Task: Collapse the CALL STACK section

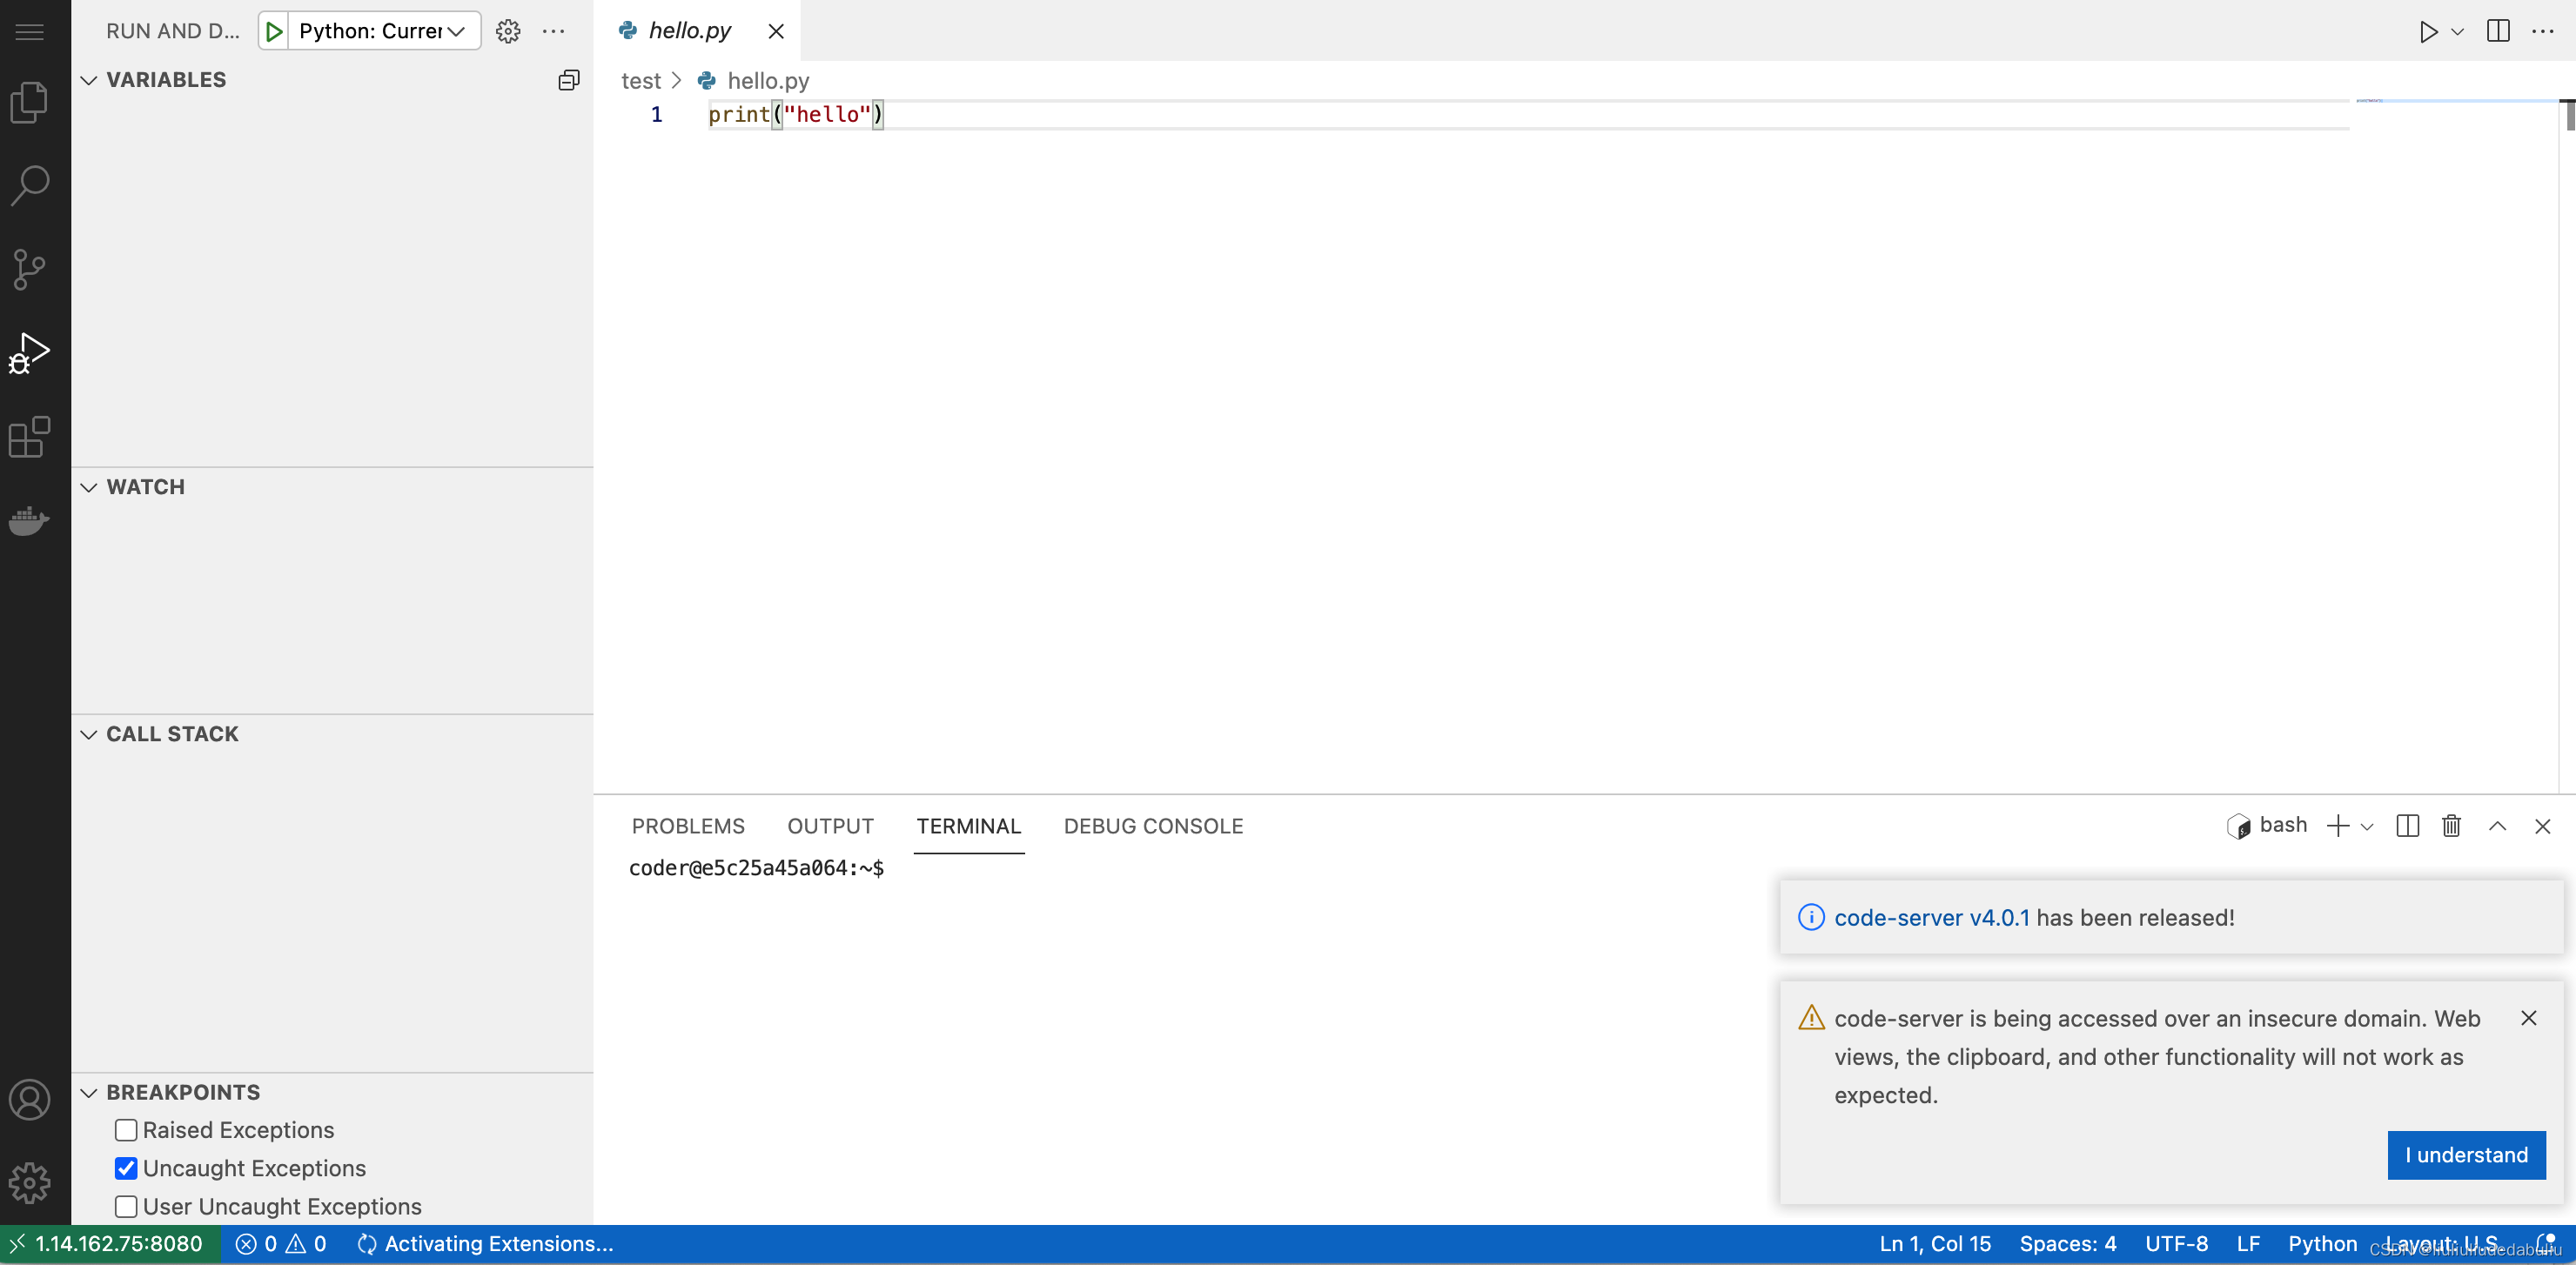Action: [88, 733]
